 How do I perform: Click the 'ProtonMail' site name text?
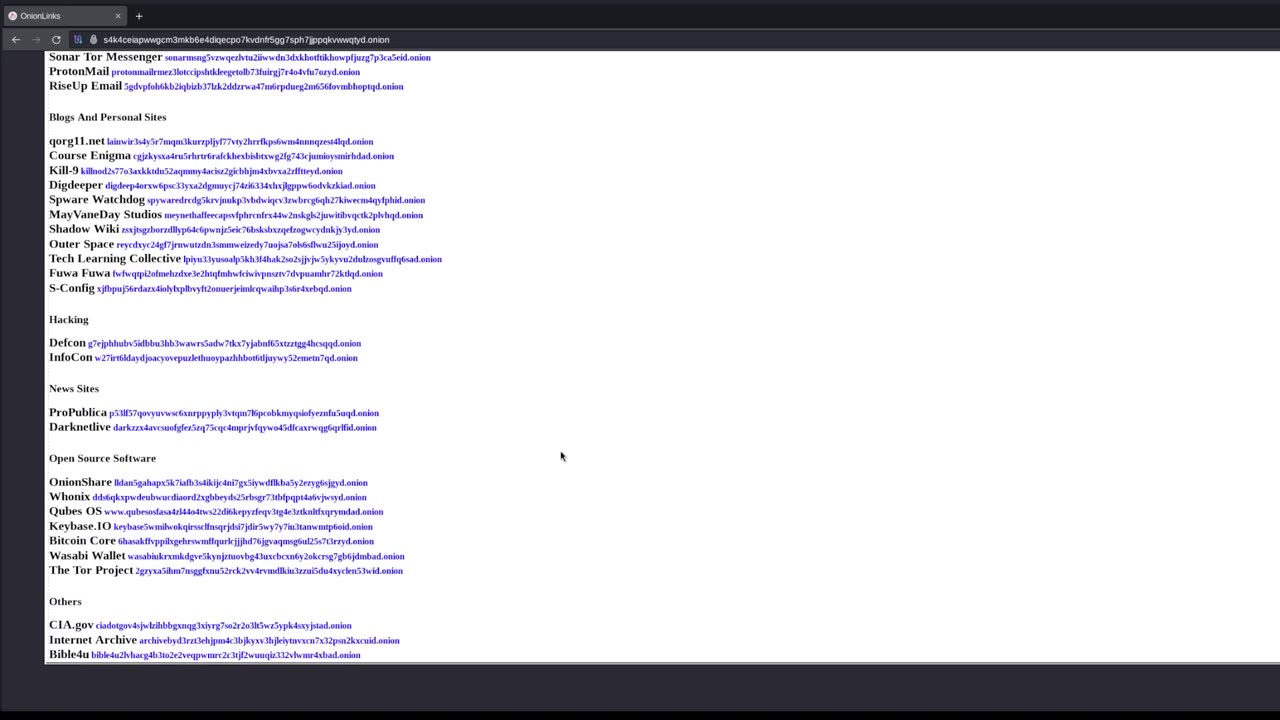click(79, 72)
